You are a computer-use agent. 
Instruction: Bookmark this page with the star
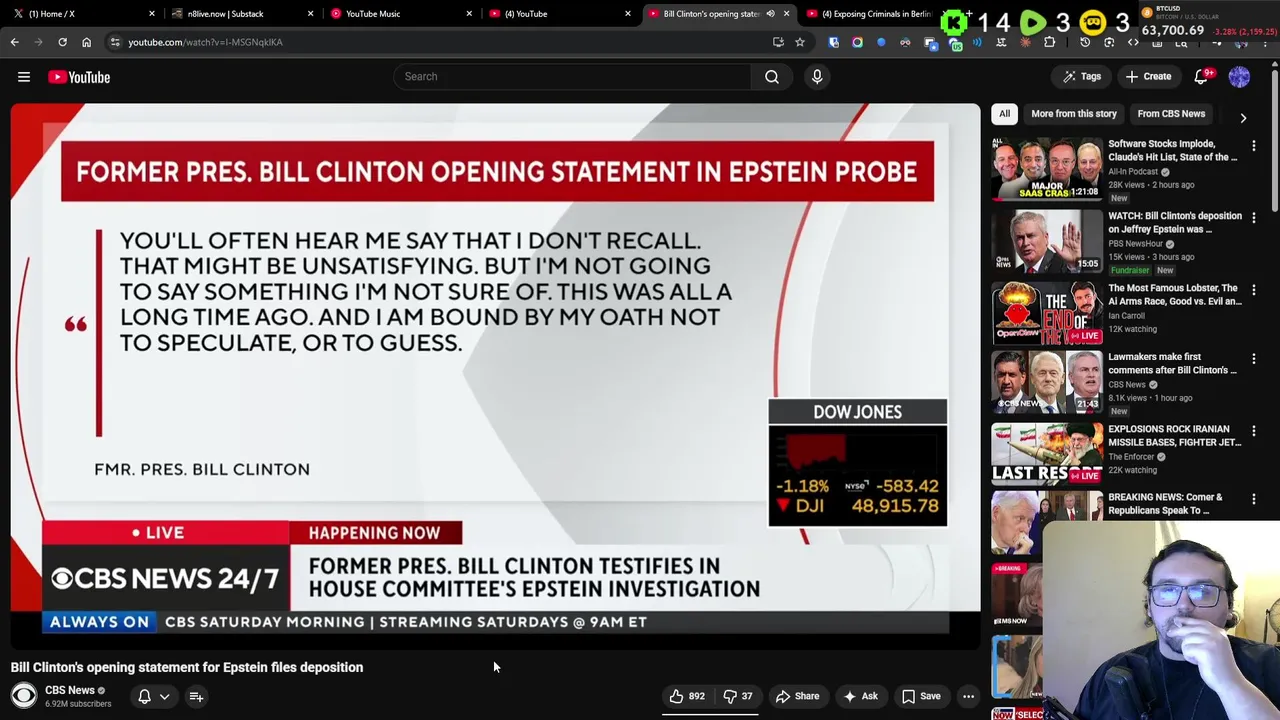[799, 42]
